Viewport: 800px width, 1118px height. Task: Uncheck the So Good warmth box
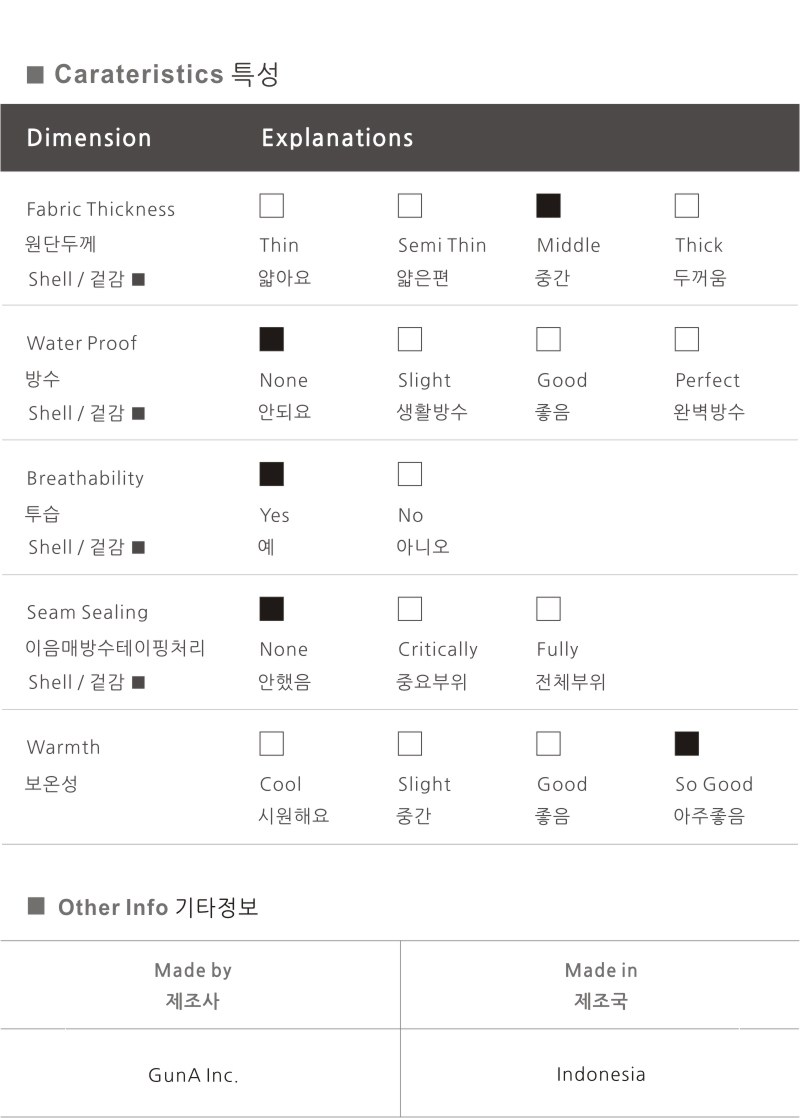[x=687, y=744]
